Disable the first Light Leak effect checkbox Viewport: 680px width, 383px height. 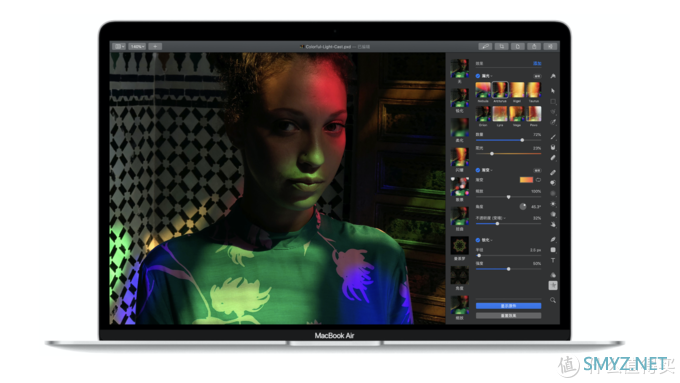tap(478, 76)
